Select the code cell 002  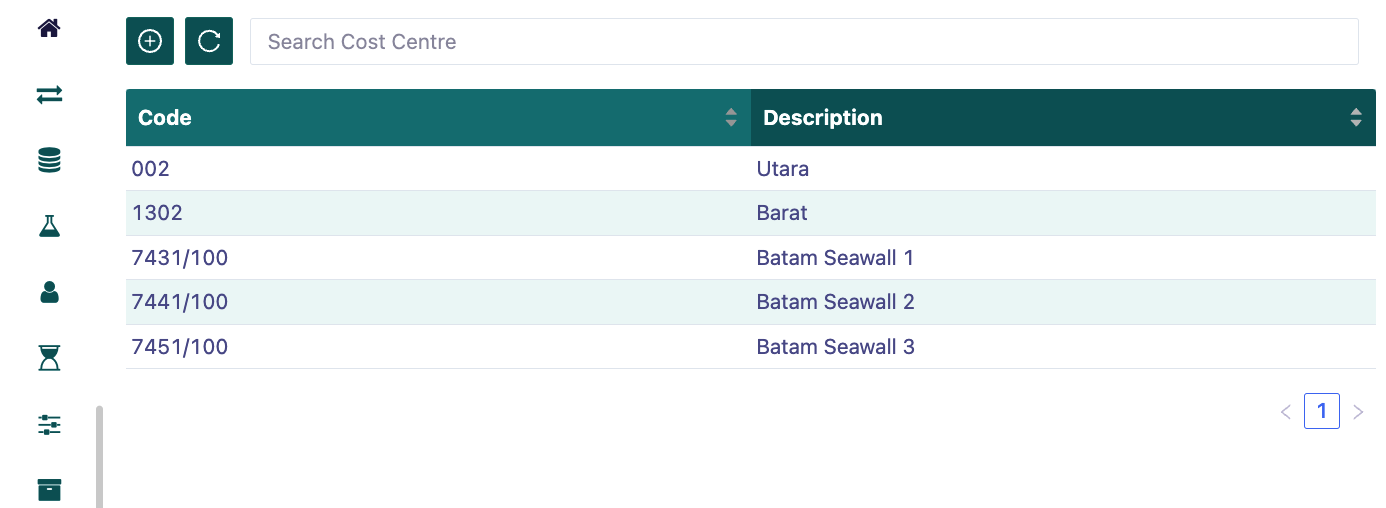click(438, 169)
